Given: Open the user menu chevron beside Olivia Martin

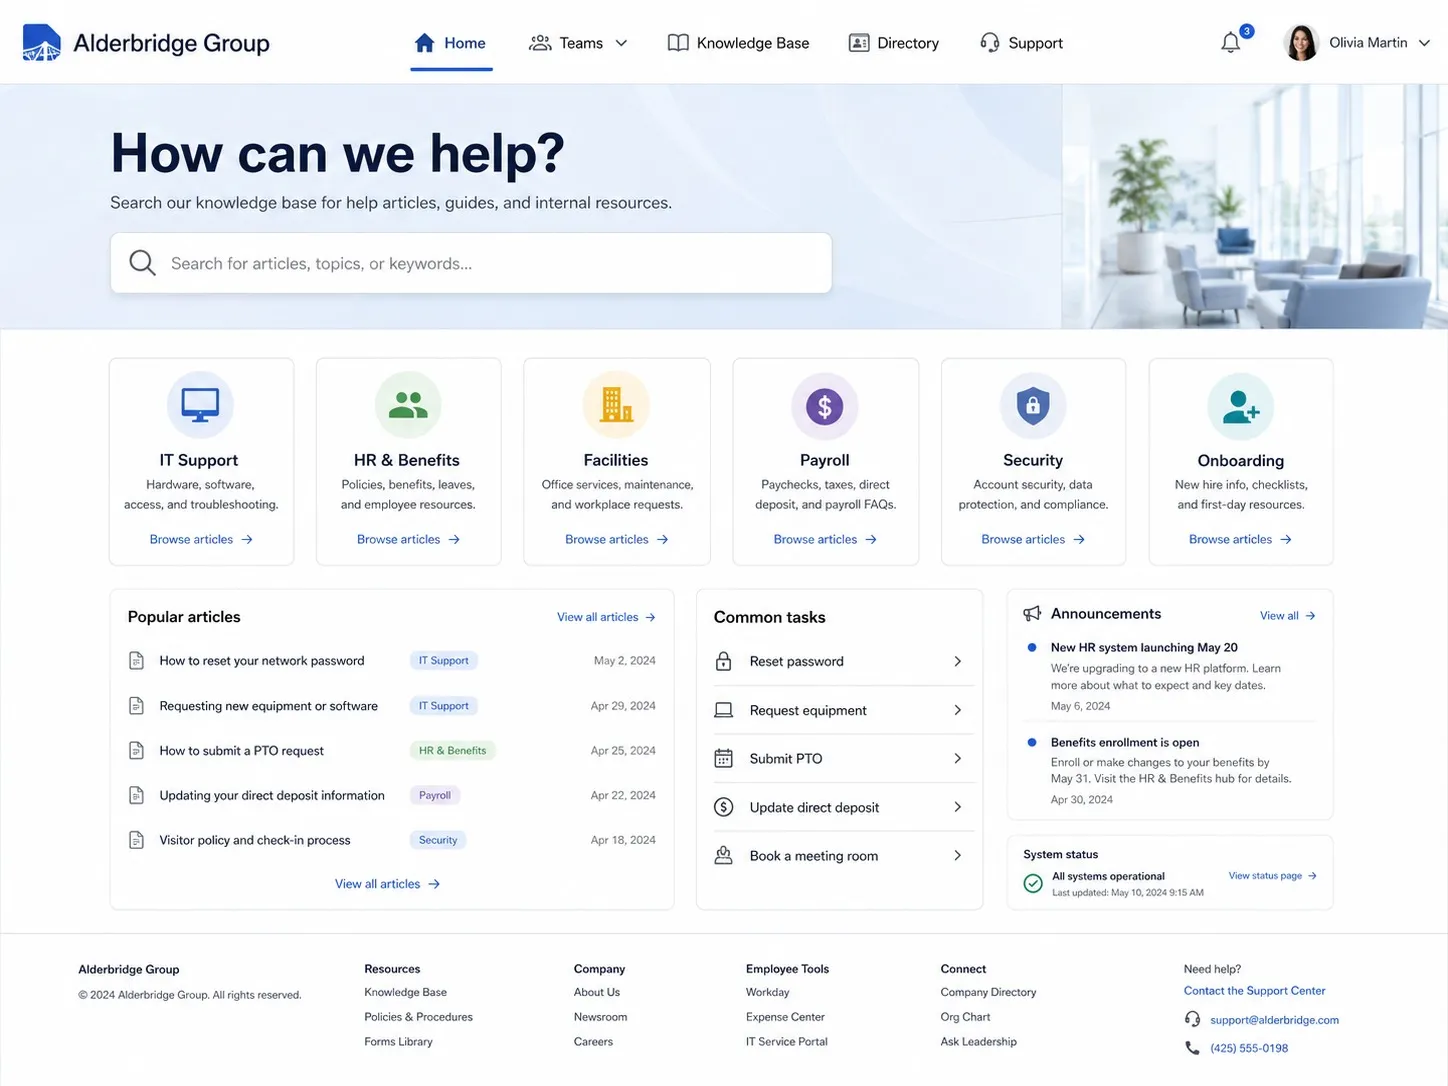Looking at the screenshot, I should click(x=1424, y=43).
